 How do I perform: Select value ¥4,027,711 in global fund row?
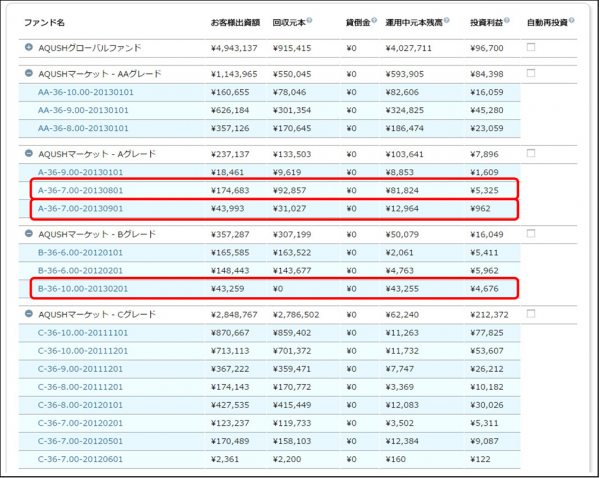[x=408, y=48]
